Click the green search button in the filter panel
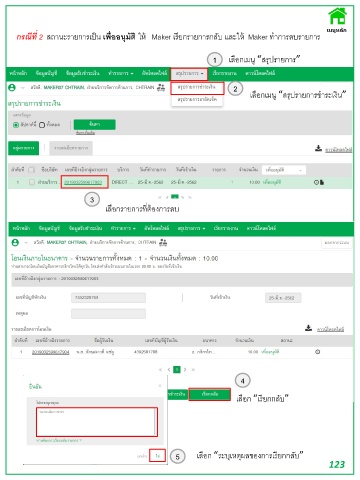The height and width of the screenshot is (480, 360). [x=95, y=124]
